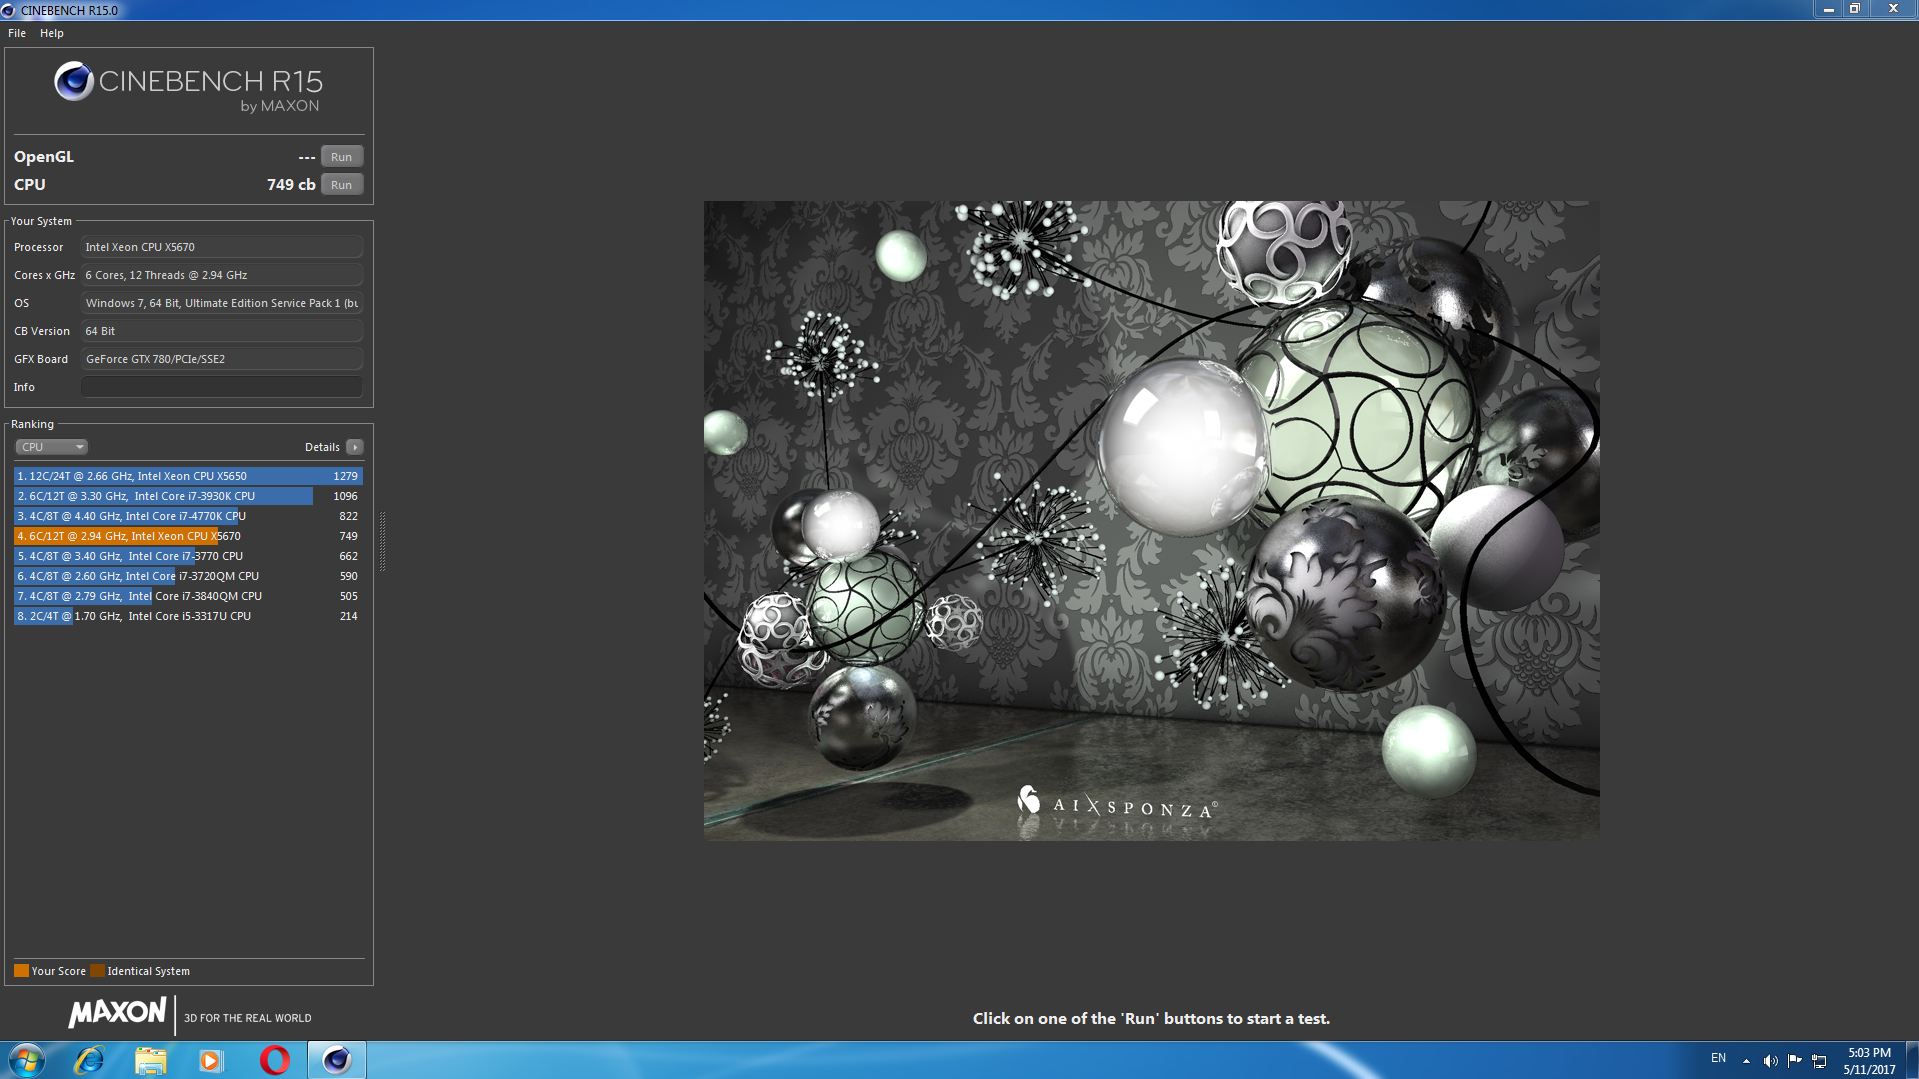This screenshot has height=1079, width=1919.
Task: Open the File menu
Action: (16, 33)
